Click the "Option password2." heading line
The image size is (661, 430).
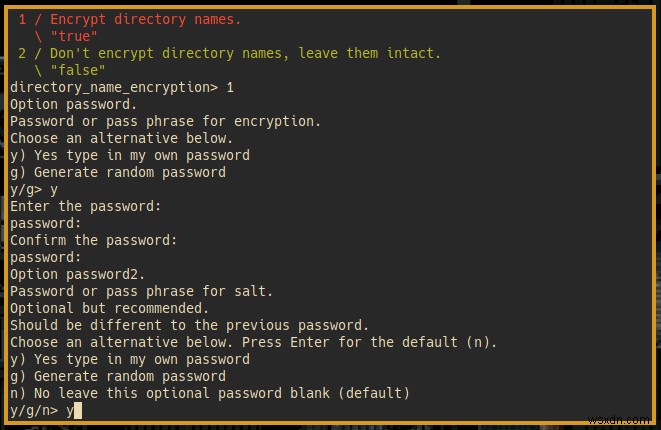(x=77, y=274)
